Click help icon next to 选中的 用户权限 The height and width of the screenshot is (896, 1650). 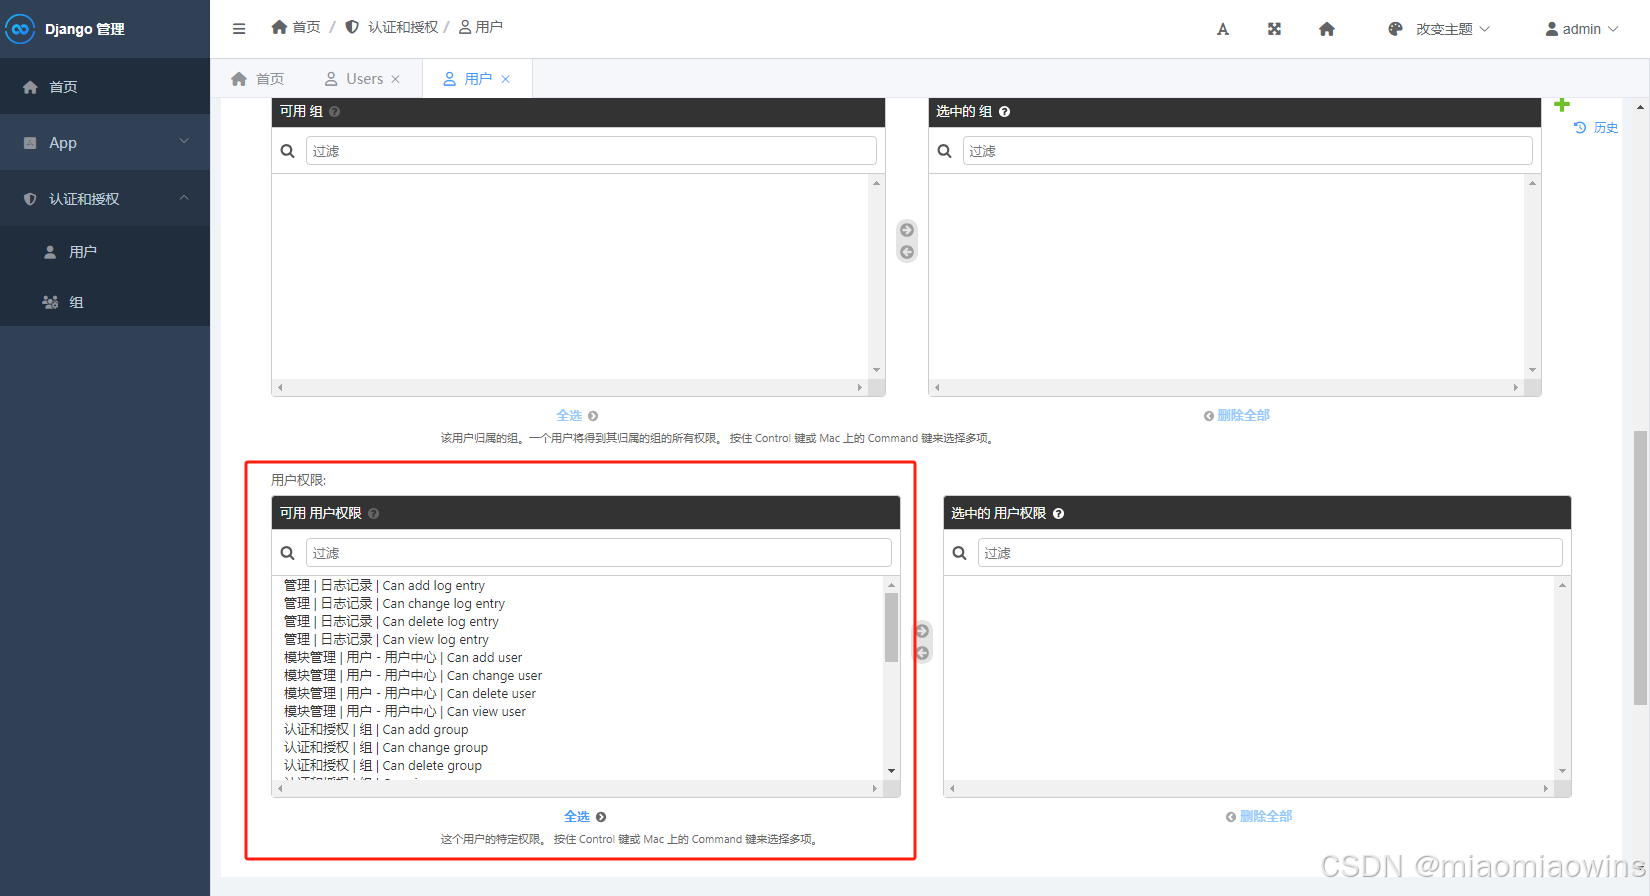coord(1059,514)
